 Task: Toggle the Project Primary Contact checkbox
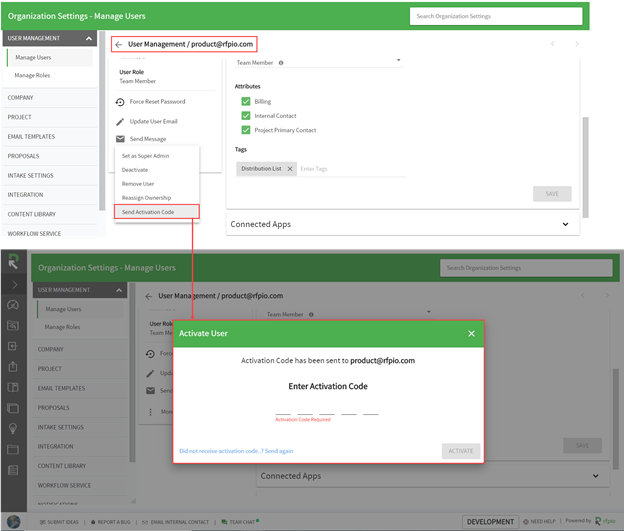click(x=246, y=130)
